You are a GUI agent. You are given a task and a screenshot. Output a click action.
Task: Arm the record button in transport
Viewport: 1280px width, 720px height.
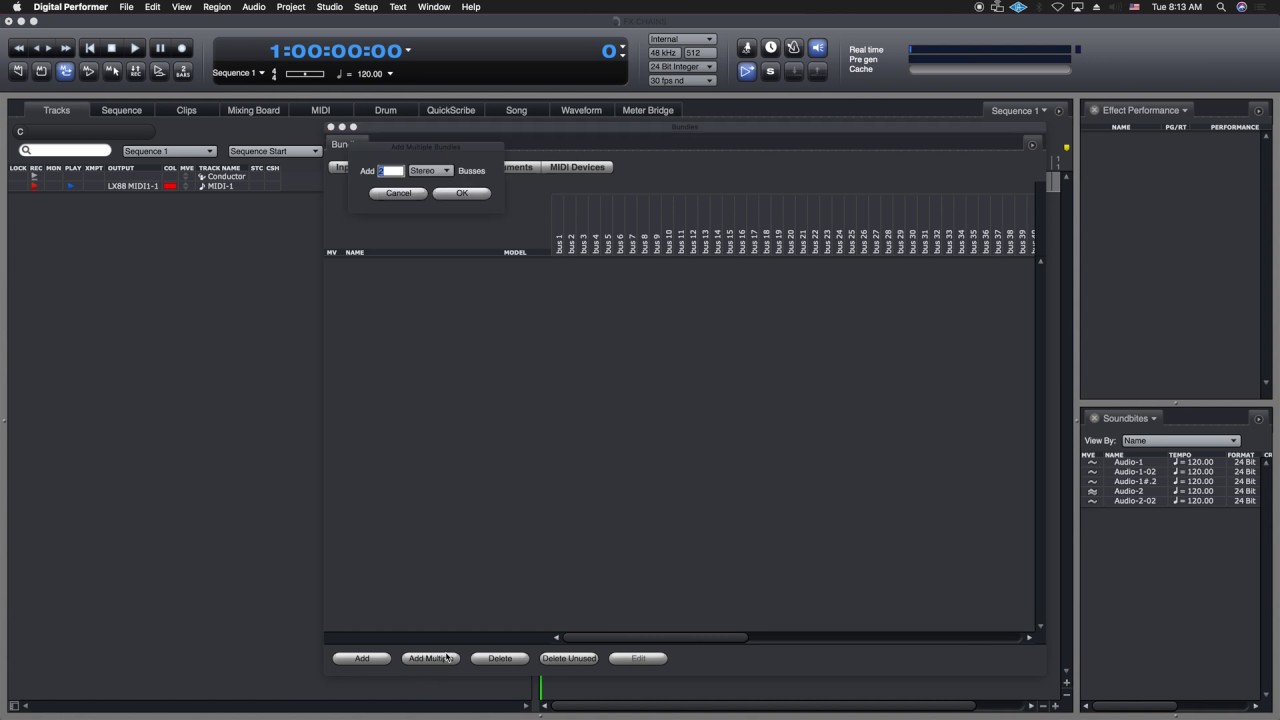182,48
